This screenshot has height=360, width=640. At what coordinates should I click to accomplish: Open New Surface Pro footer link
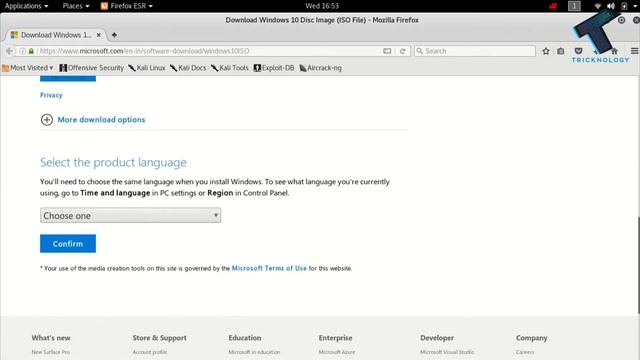point(51,352)
